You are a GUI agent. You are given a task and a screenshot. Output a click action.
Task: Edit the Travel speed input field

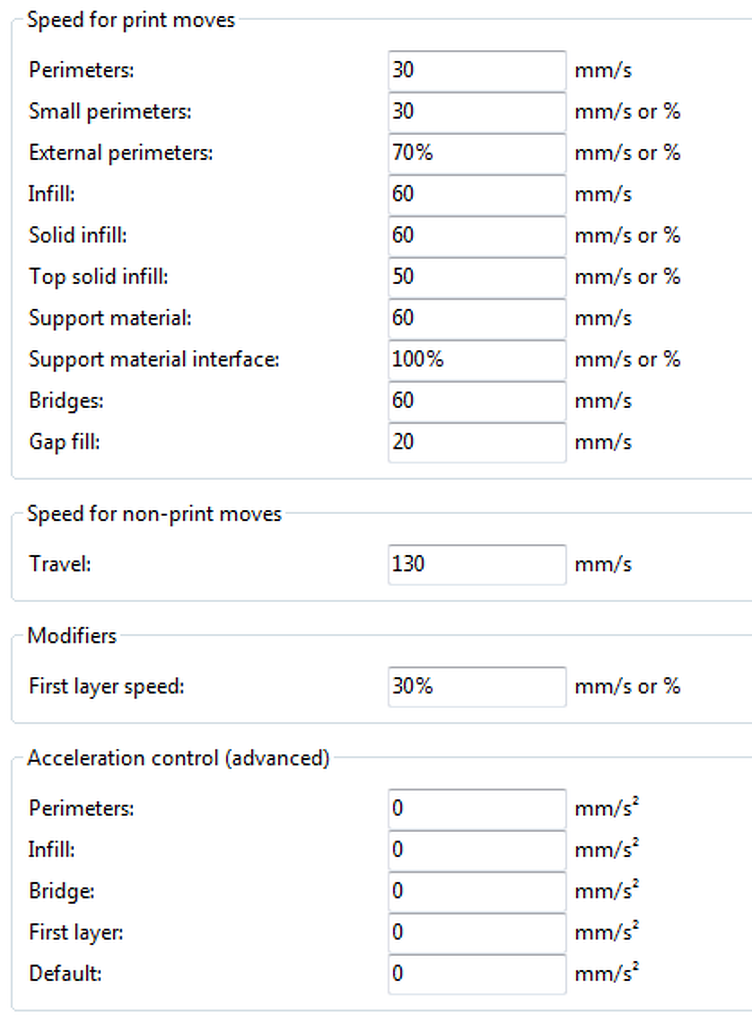coord(477,564)
